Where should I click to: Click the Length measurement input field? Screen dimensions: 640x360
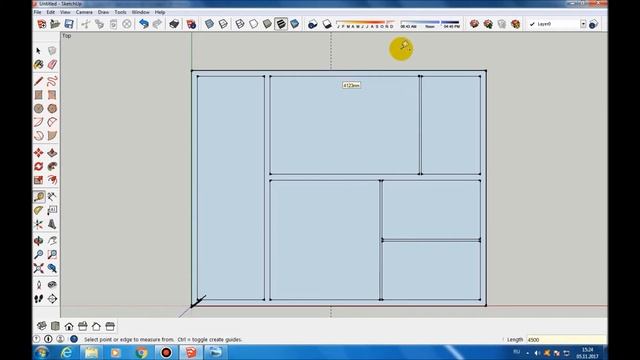[x=566, y=340]
